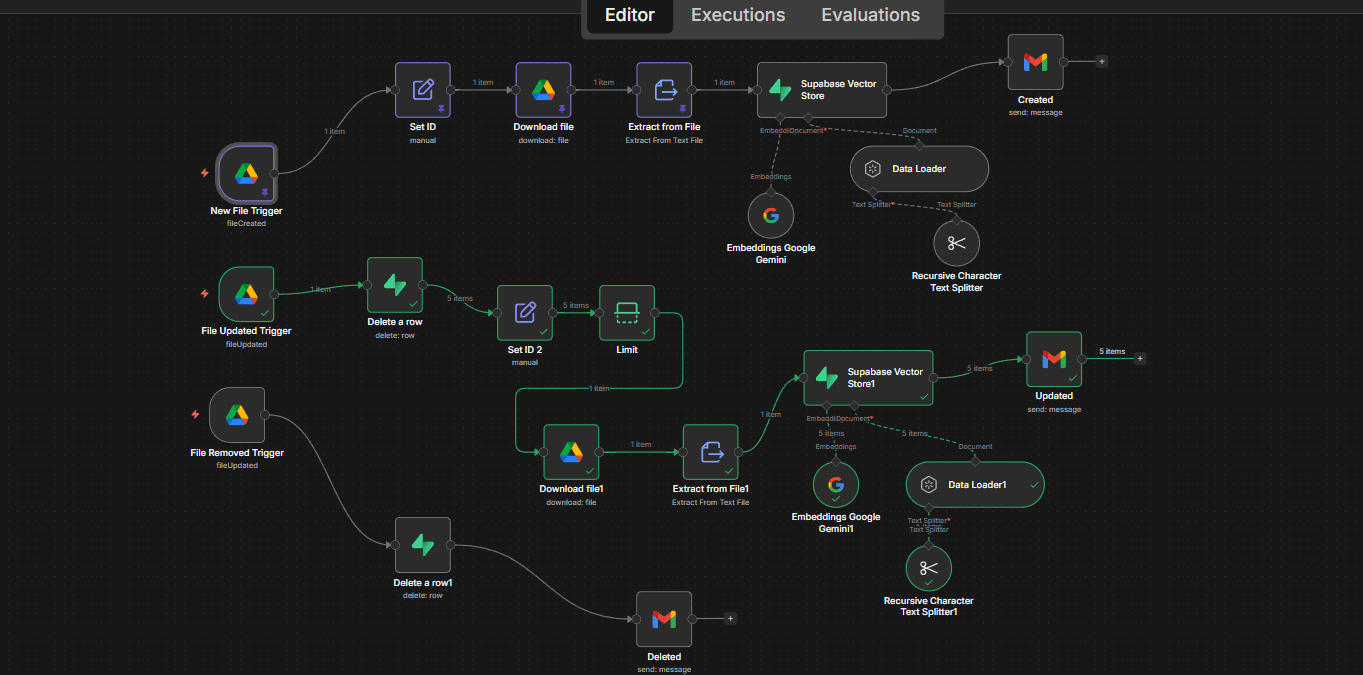Select the Updated Gmail node
Image resolution: width=1363 pixels, height=675 pixels.
click(x=1054, y=359)
